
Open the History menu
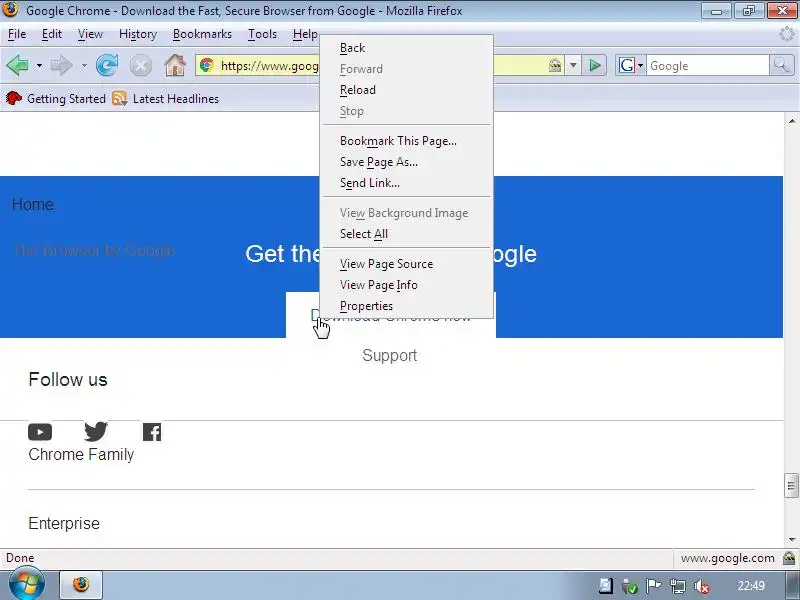pos(138,34)
